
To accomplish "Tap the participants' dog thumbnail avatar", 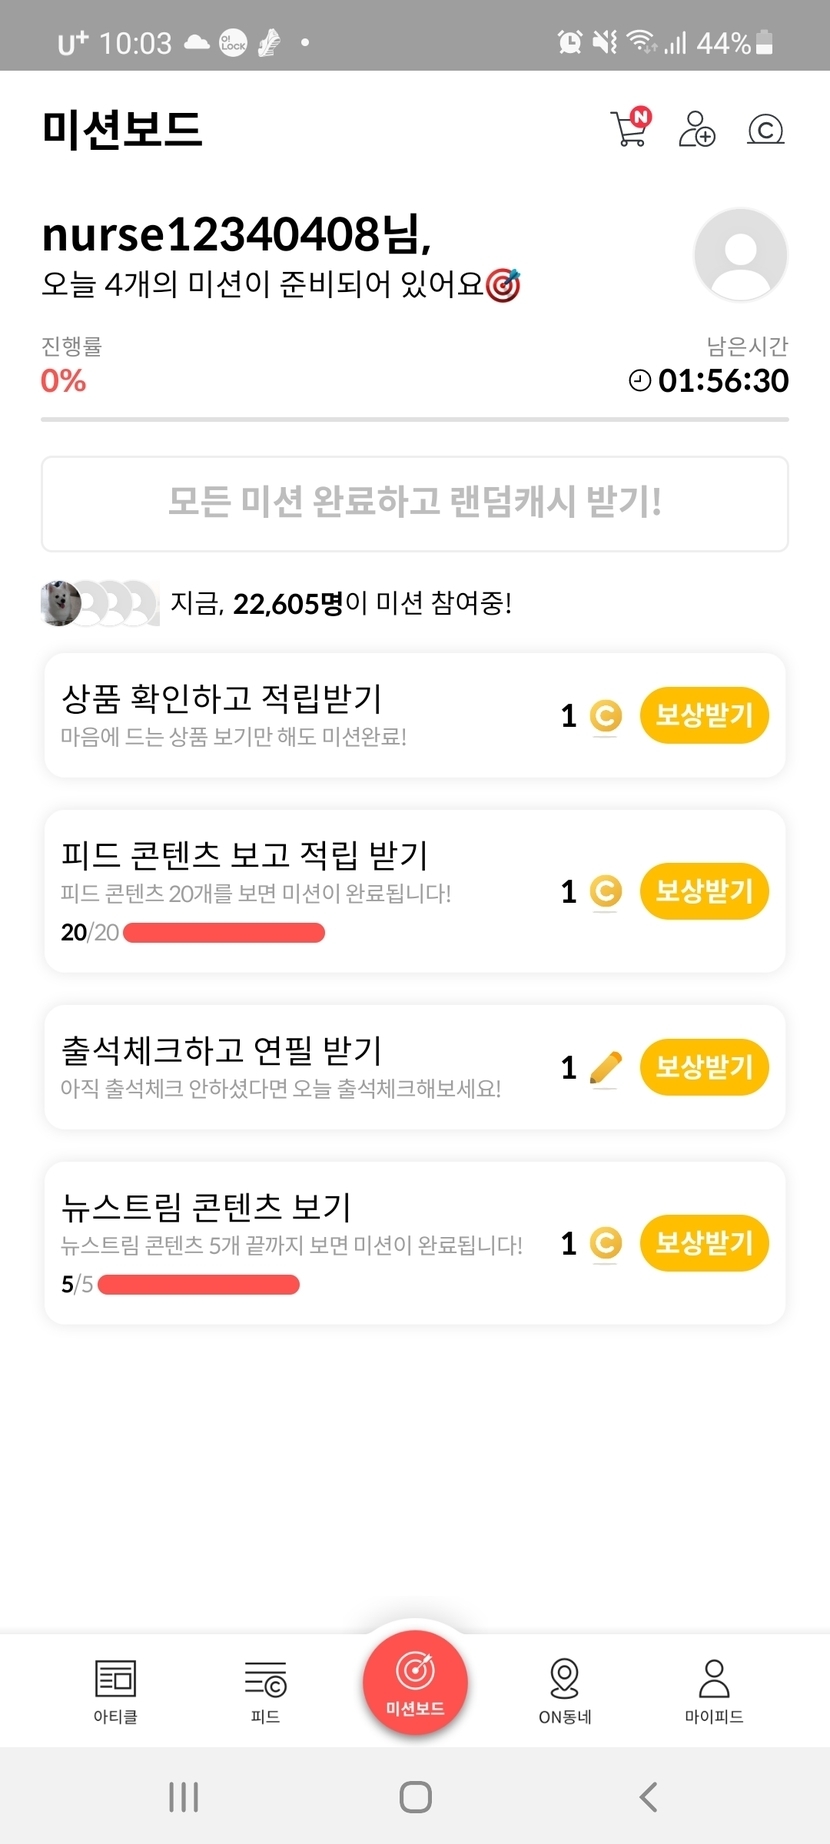I will click(61, 603).
